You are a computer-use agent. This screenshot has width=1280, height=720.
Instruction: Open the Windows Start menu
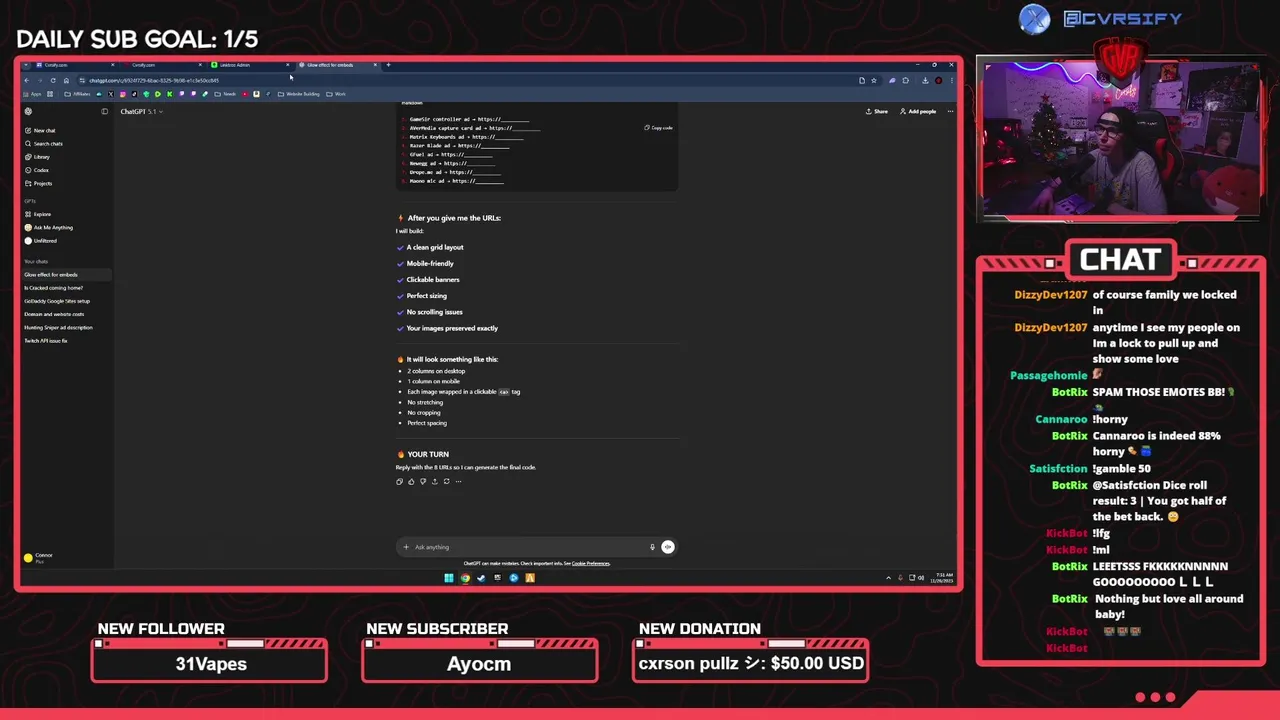(449, 578)
